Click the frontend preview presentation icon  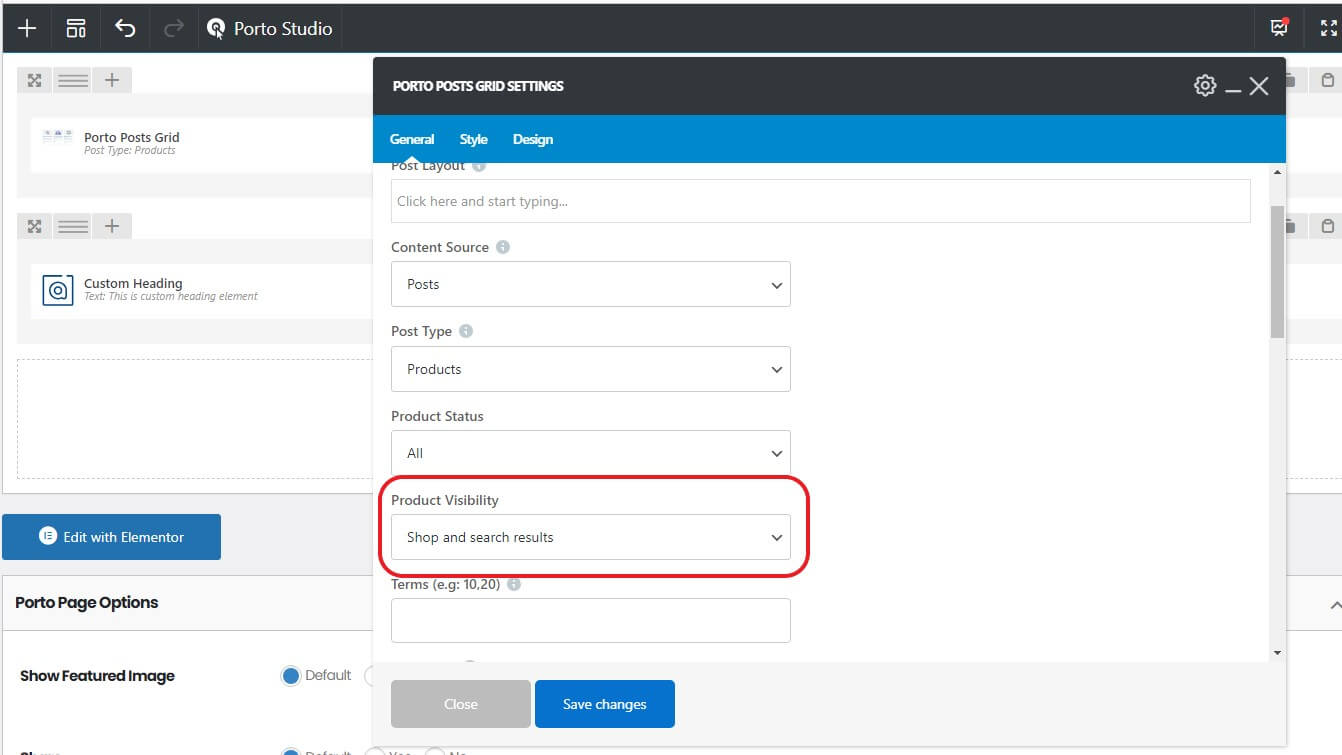coord(1279,28)
